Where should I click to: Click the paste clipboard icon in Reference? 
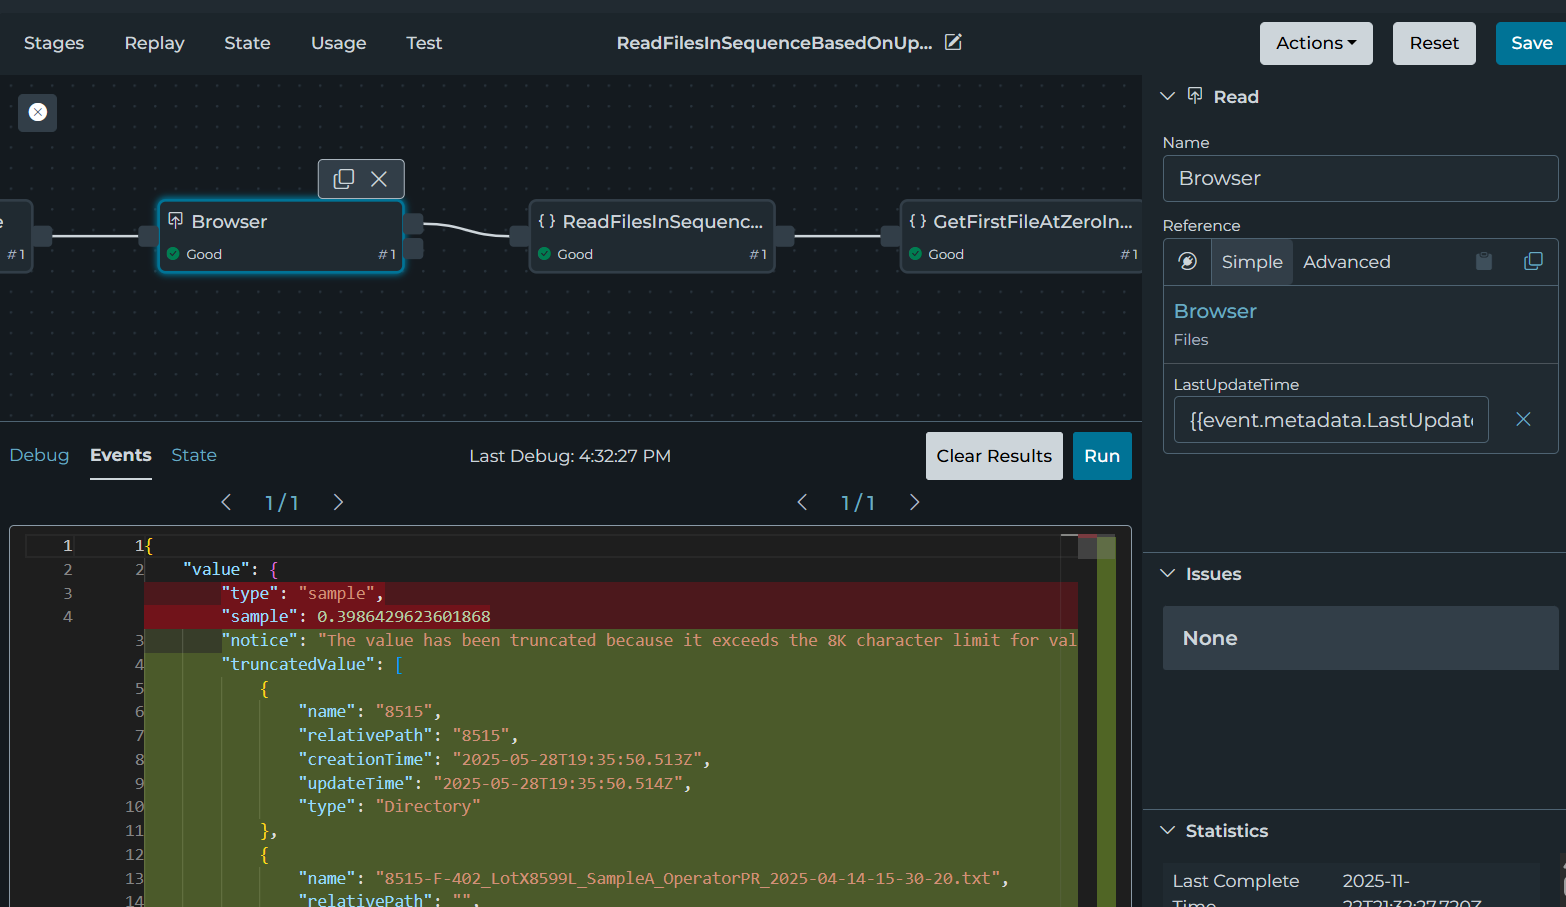pos(1484,261)
